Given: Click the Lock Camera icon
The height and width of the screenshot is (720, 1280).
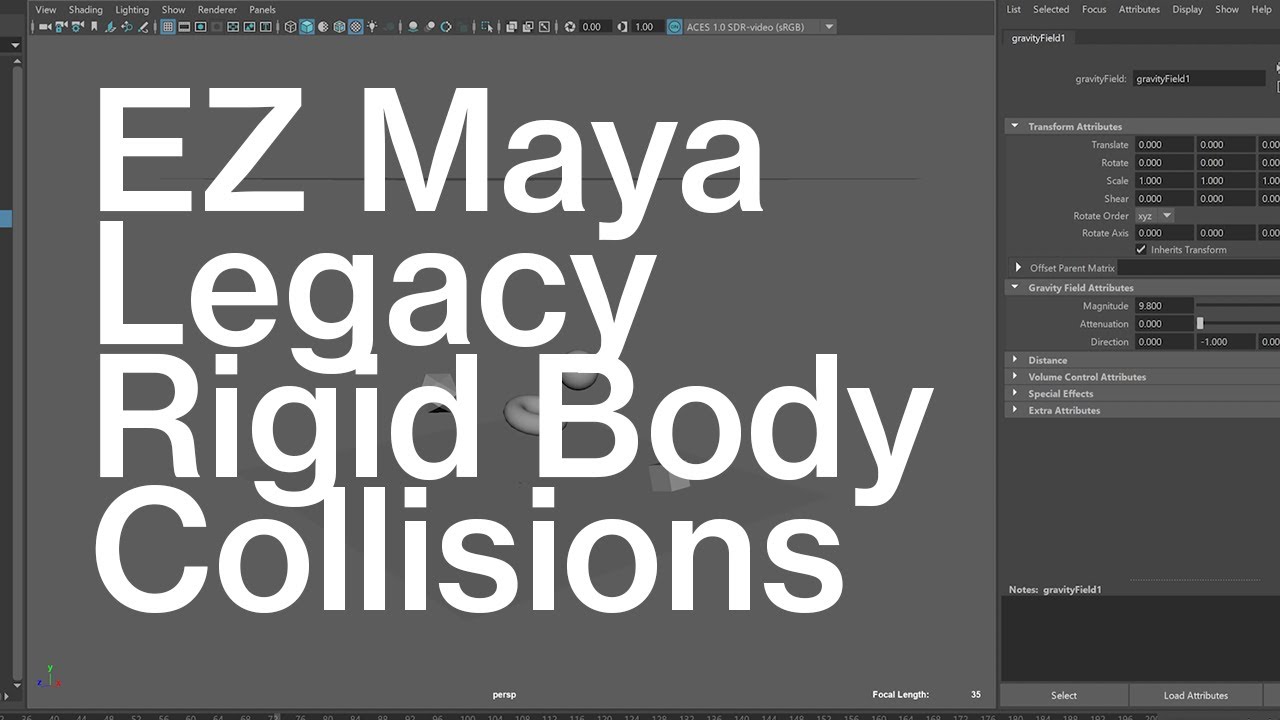Looking at the screenshot, I should [61, 27].
